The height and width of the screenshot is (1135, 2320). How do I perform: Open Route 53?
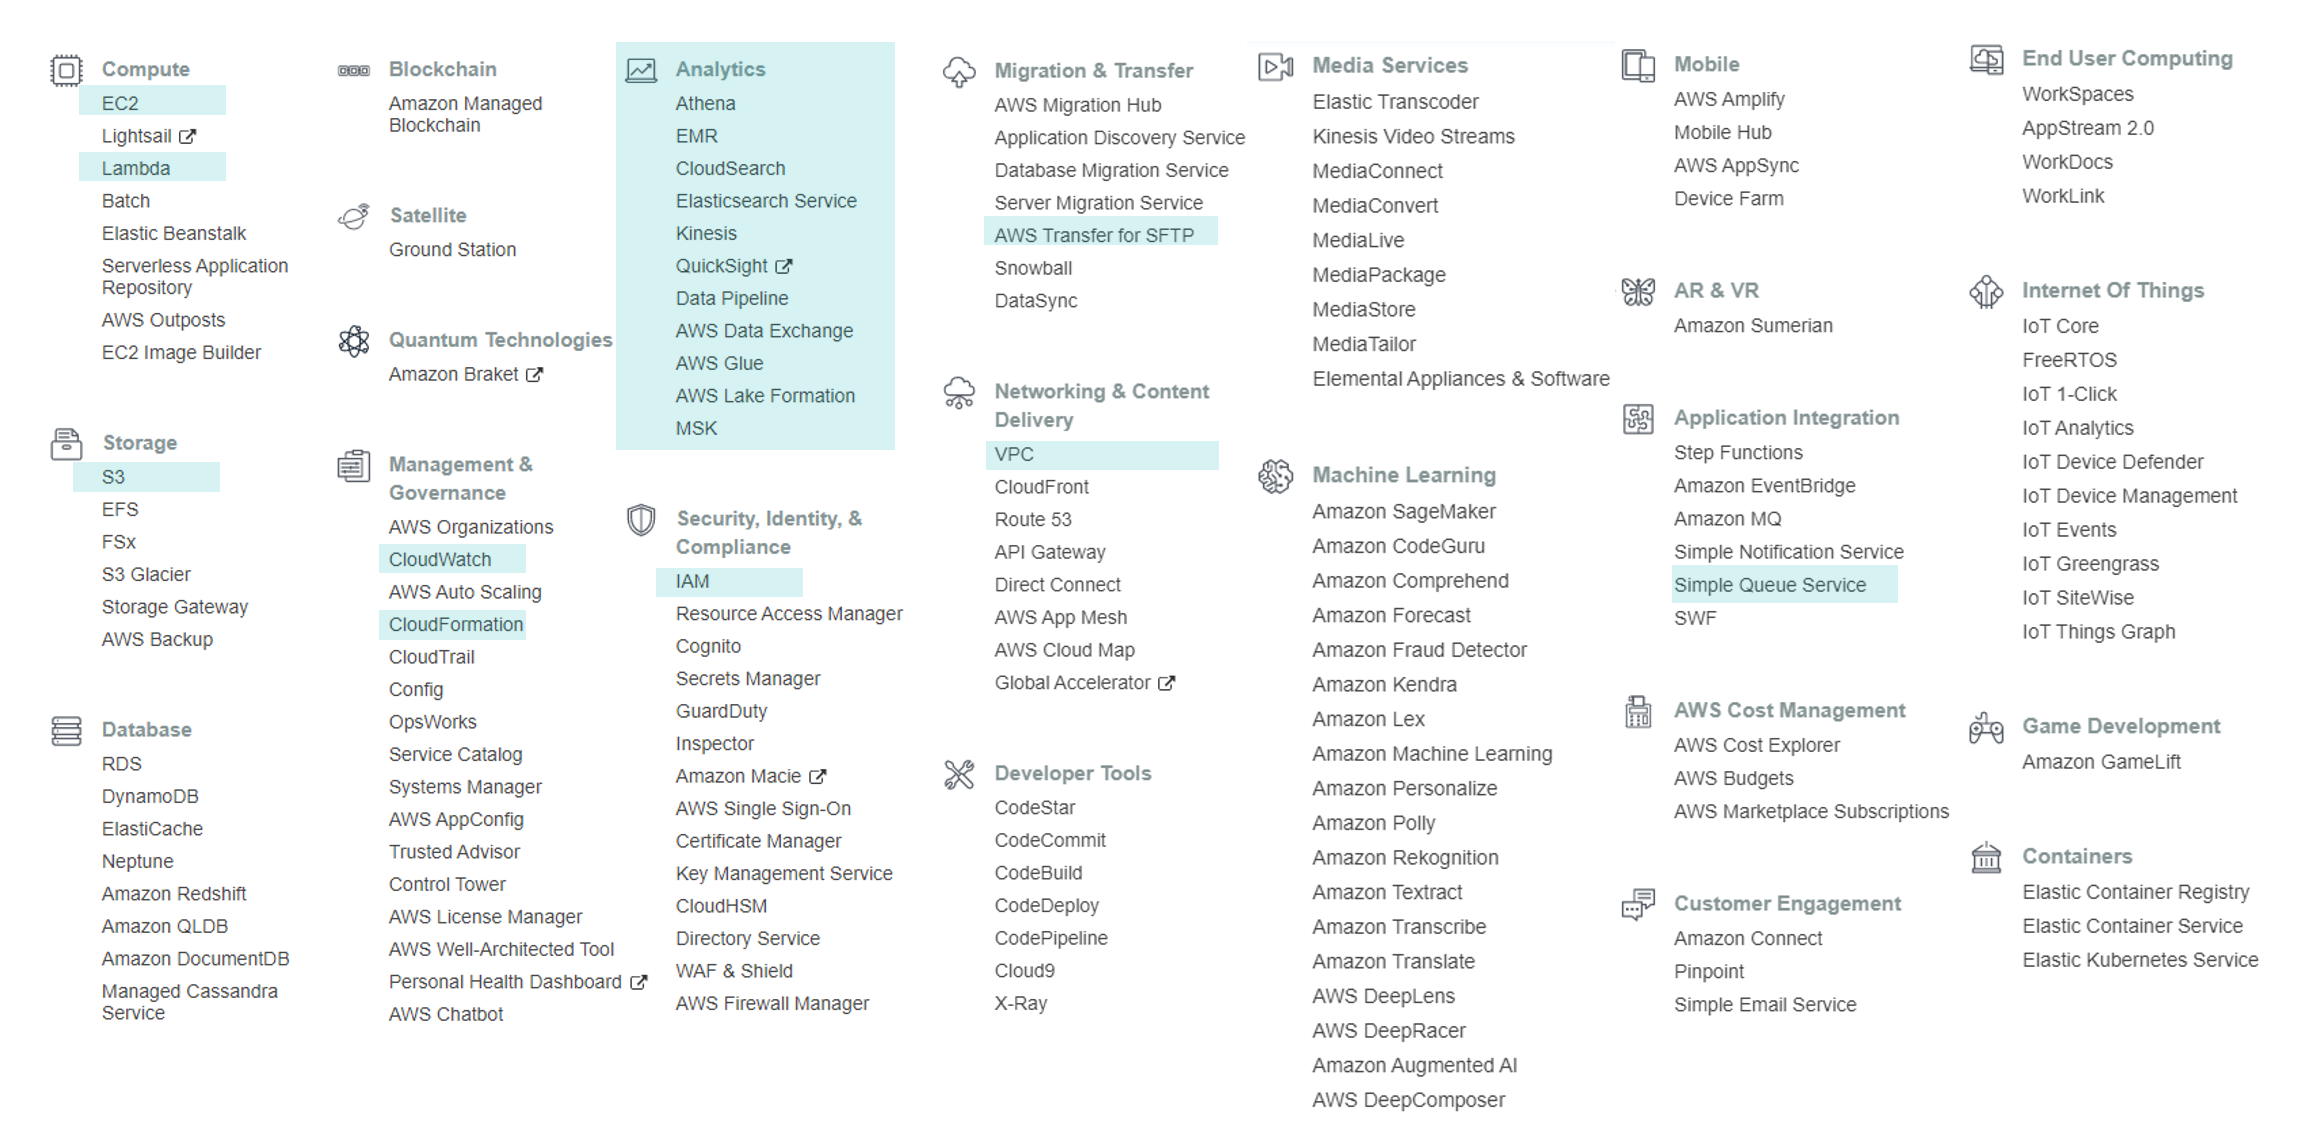pos(1033,520)
